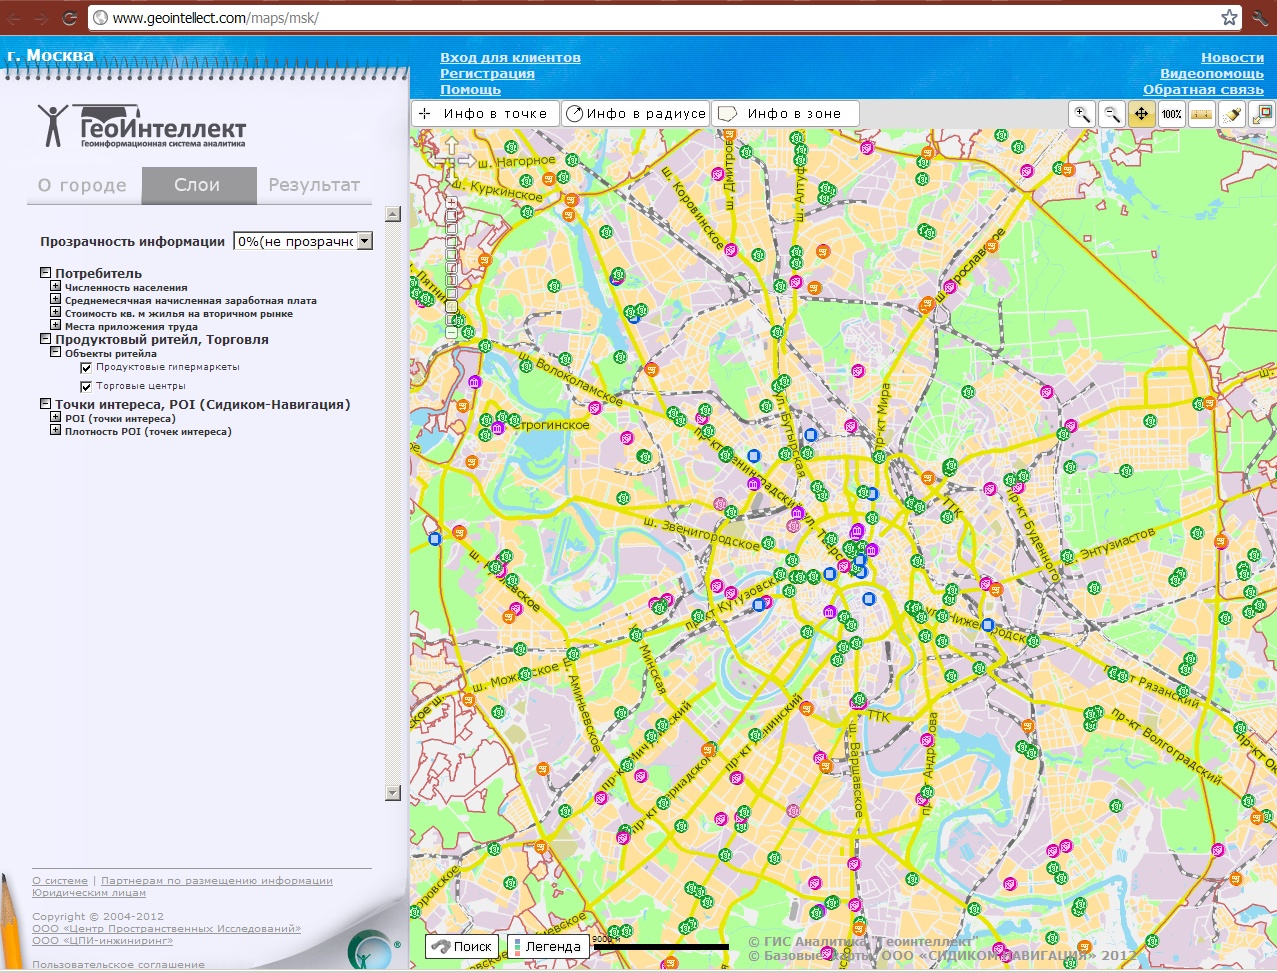
Task: Open the Пользовательское соглашение link
Action: tap(118, 965)
